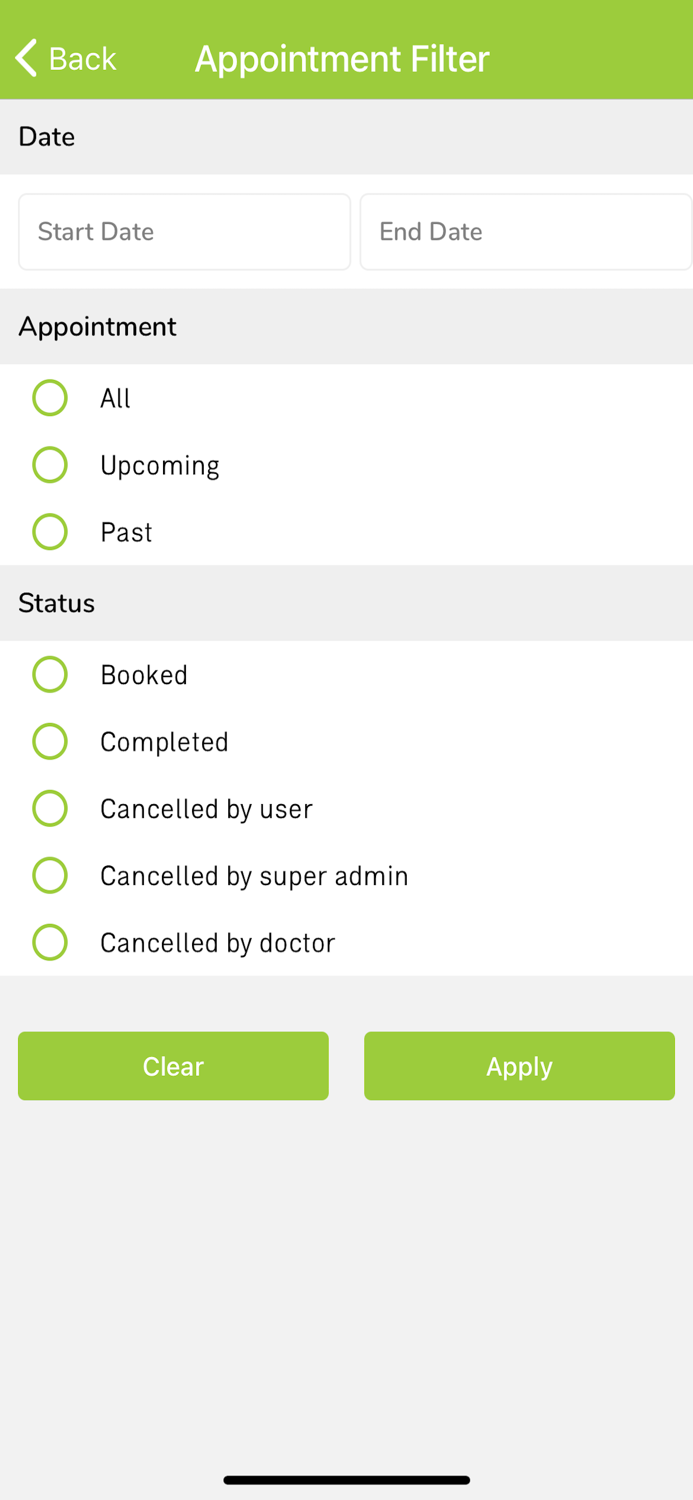
Task: Apply the appointment filters
Action: point(519,1066)
